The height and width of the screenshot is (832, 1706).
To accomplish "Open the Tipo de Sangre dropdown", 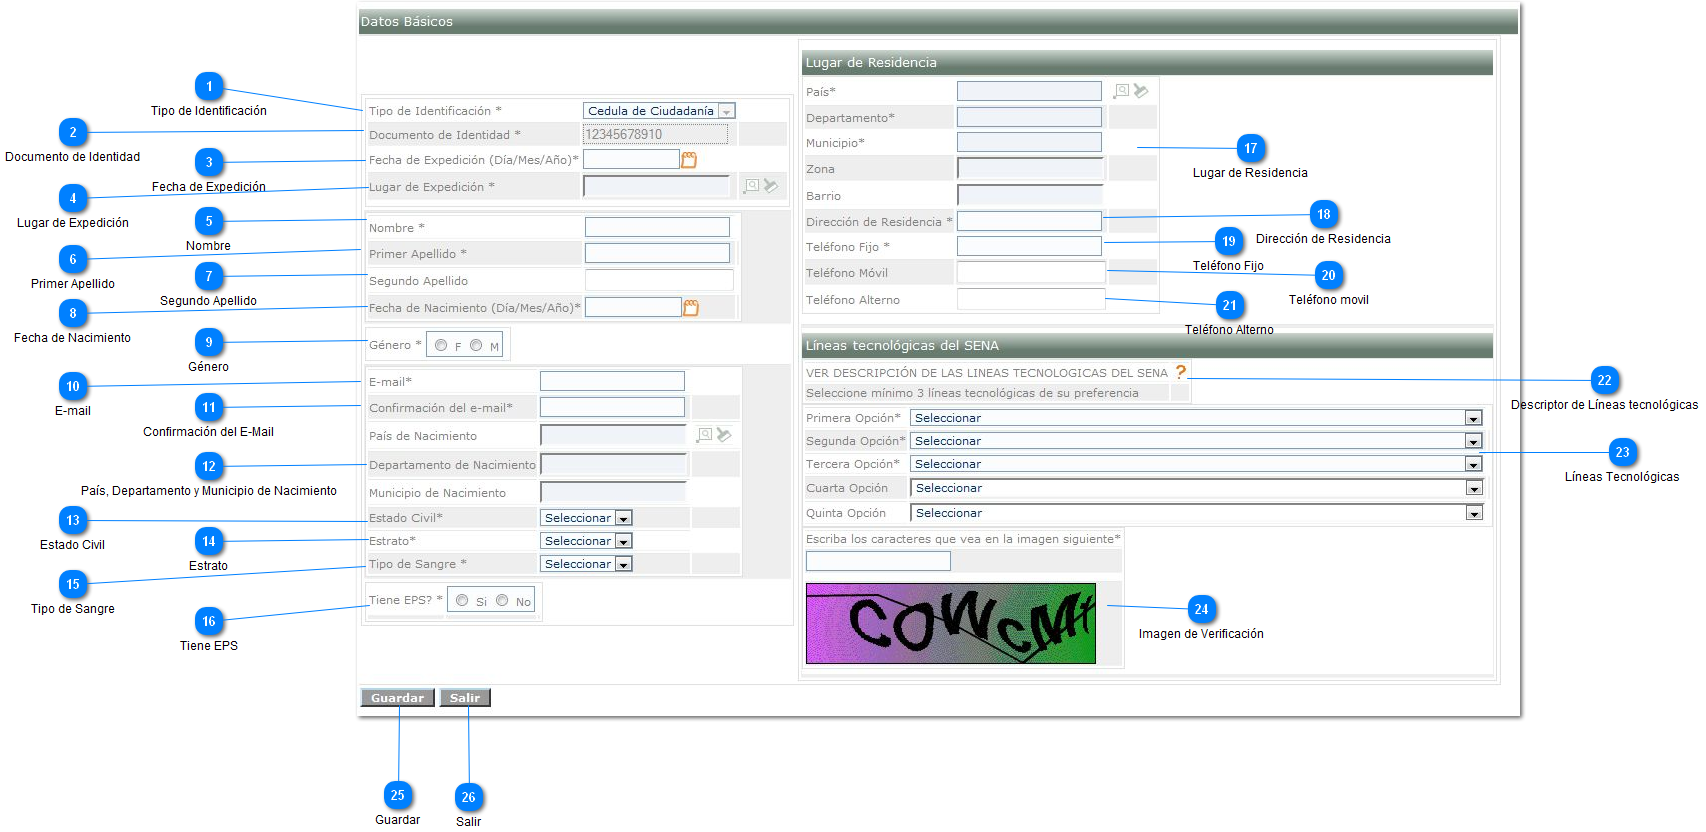I will tap(623, 564).
